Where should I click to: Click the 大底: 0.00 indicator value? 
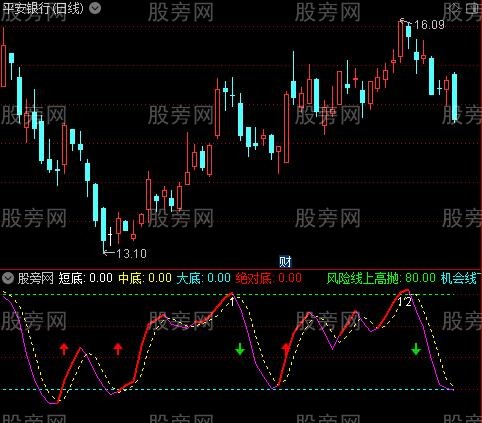click(x=204, y=278)
